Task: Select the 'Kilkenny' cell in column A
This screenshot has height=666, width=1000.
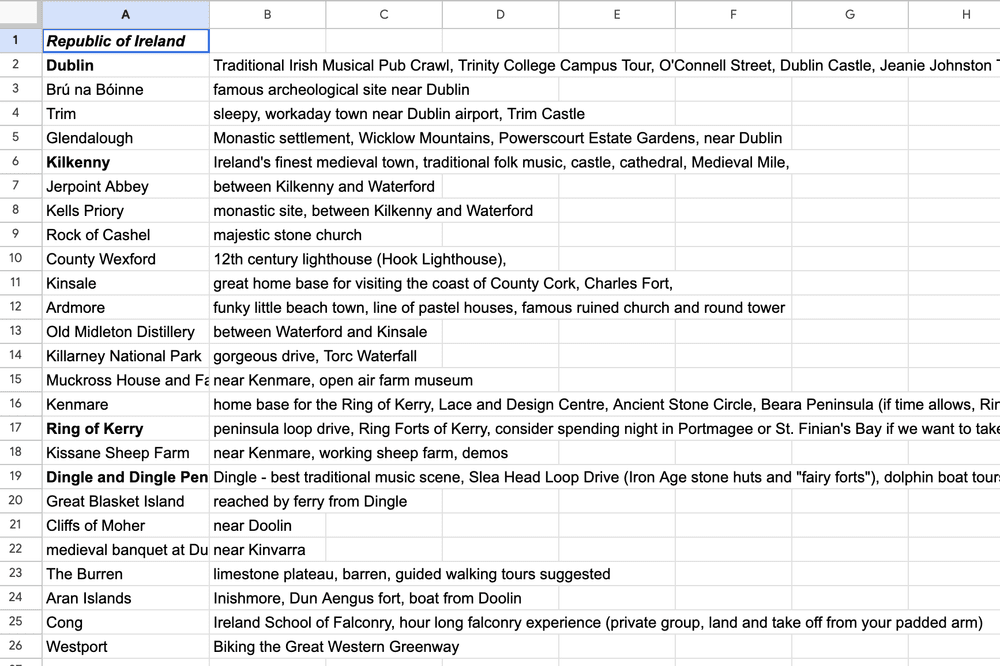Action: coord(126,162)
